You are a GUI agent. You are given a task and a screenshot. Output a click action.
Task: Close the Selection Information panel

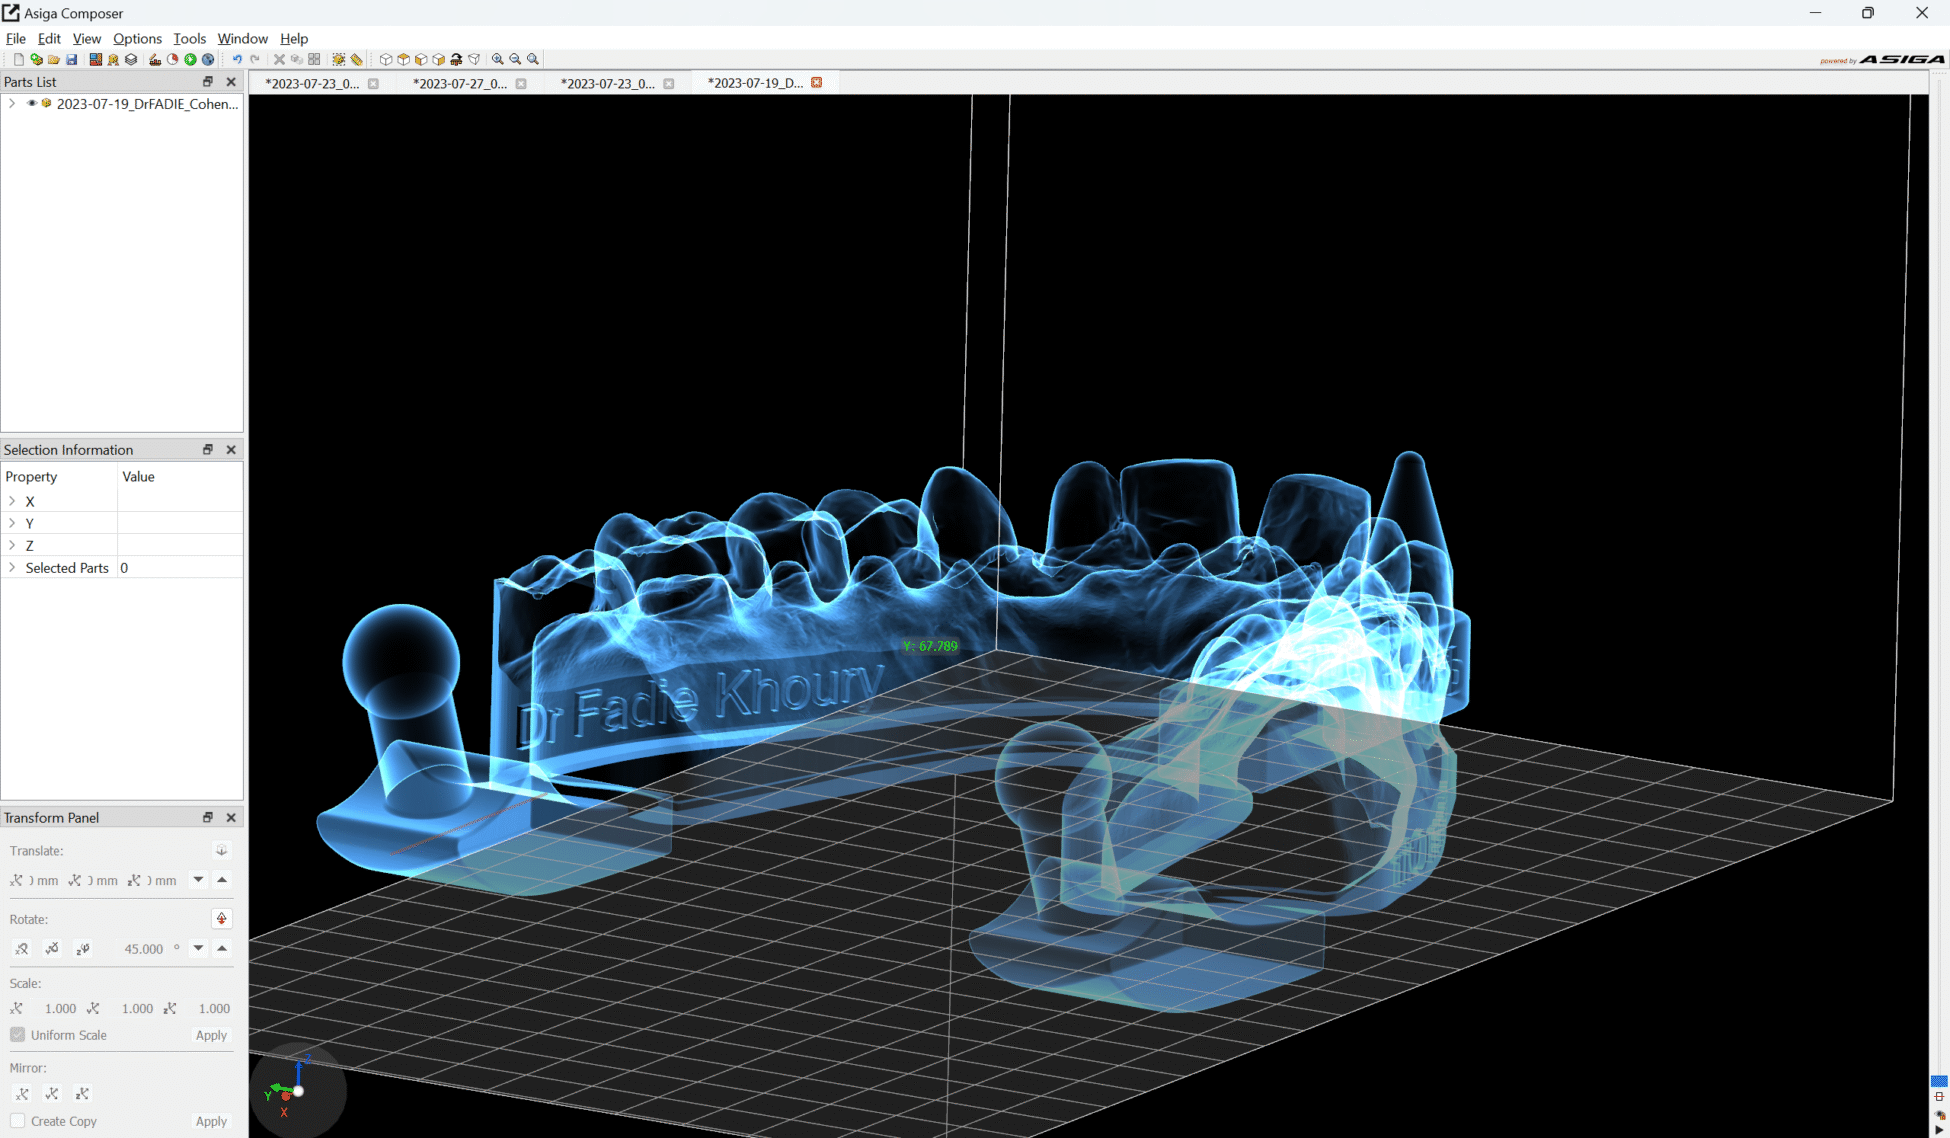tap(231, 449)
